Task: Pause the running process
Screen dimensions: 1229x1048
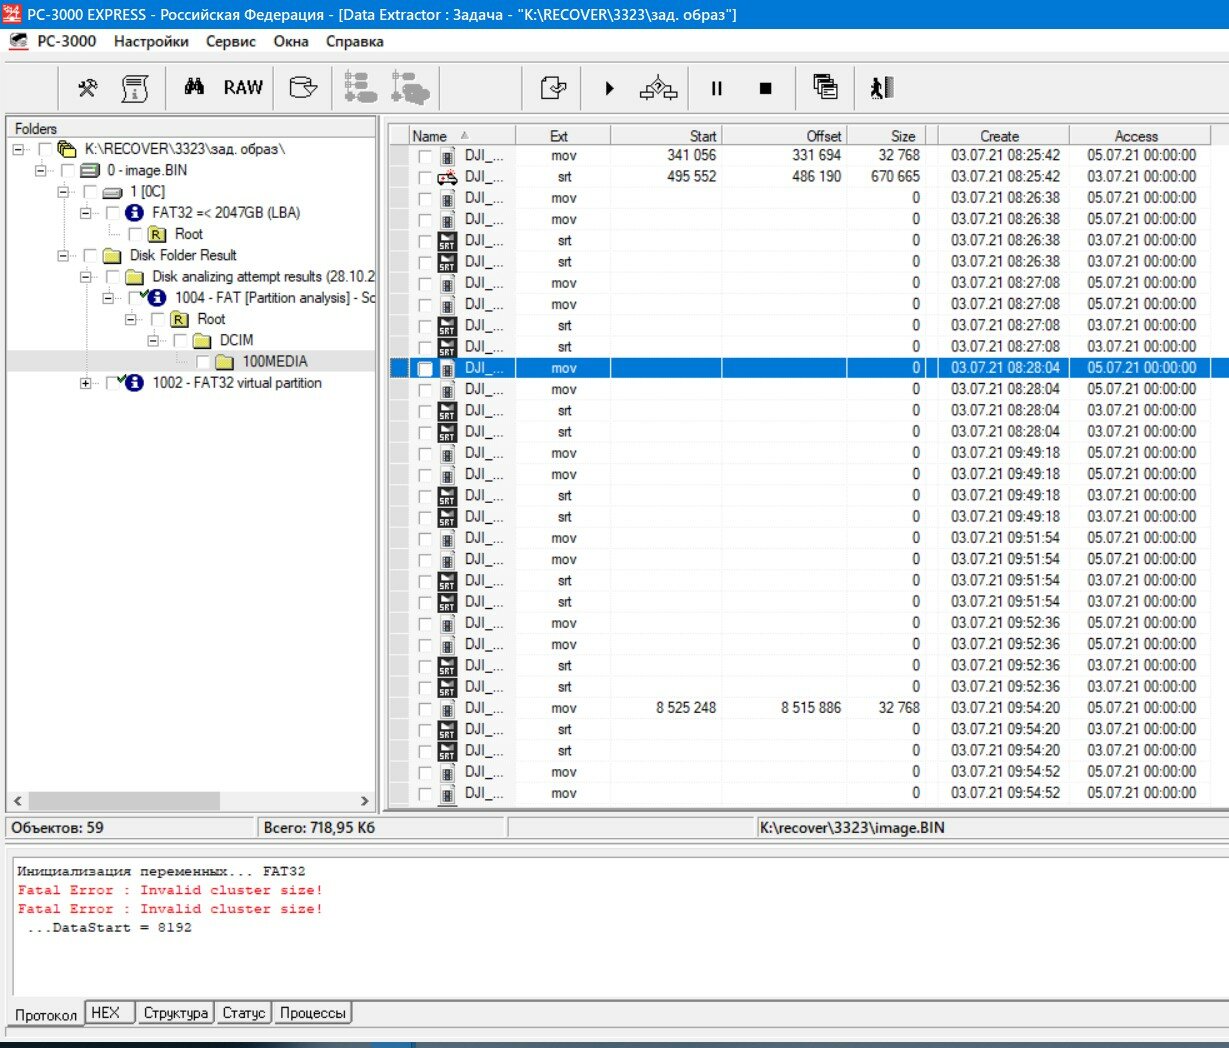Action: click(717, 88)
